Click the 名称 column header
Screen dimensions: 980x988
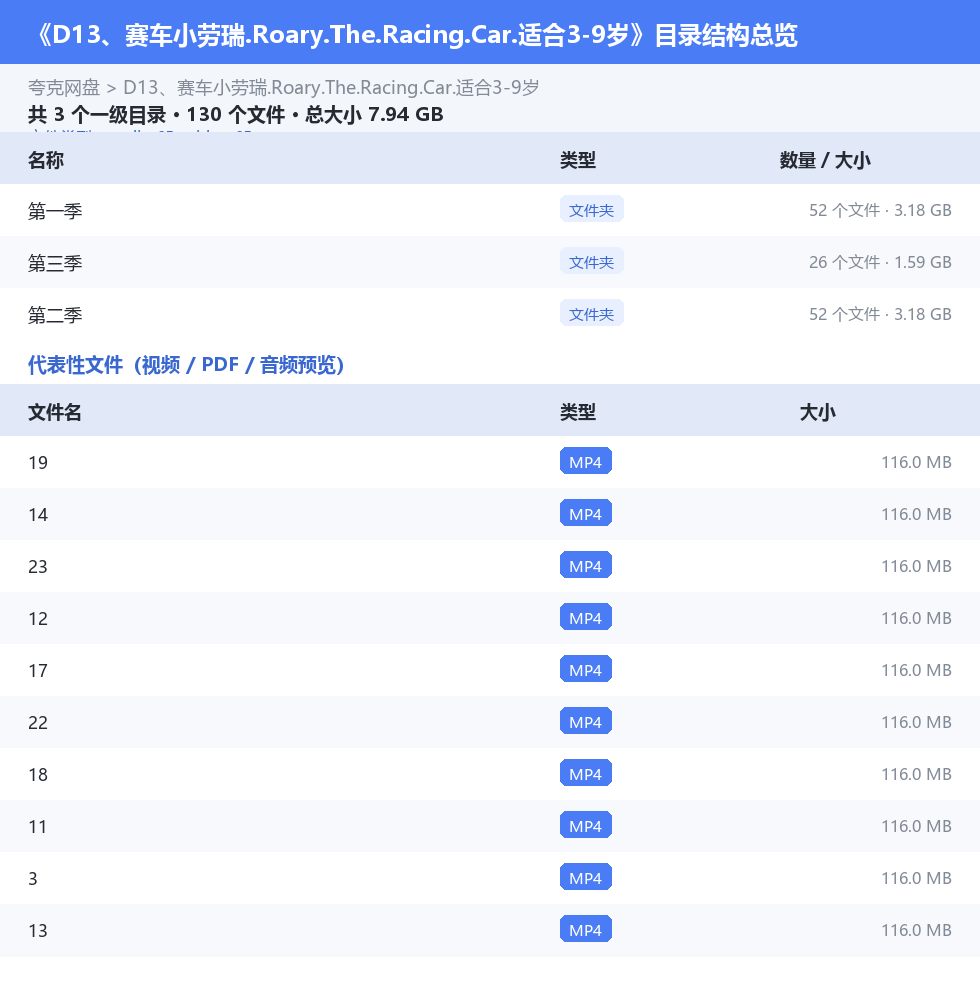click(x=46, y=161)
